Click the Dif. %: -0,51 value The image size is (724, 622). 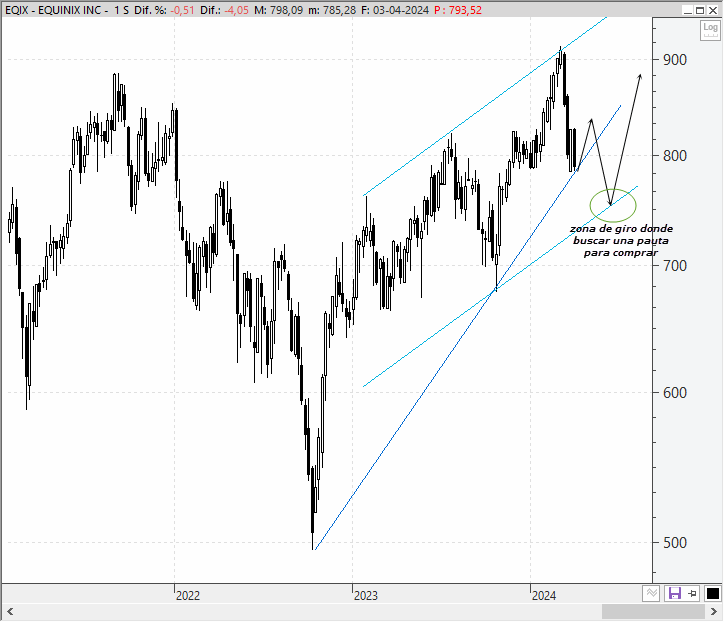tap(164, 10)
